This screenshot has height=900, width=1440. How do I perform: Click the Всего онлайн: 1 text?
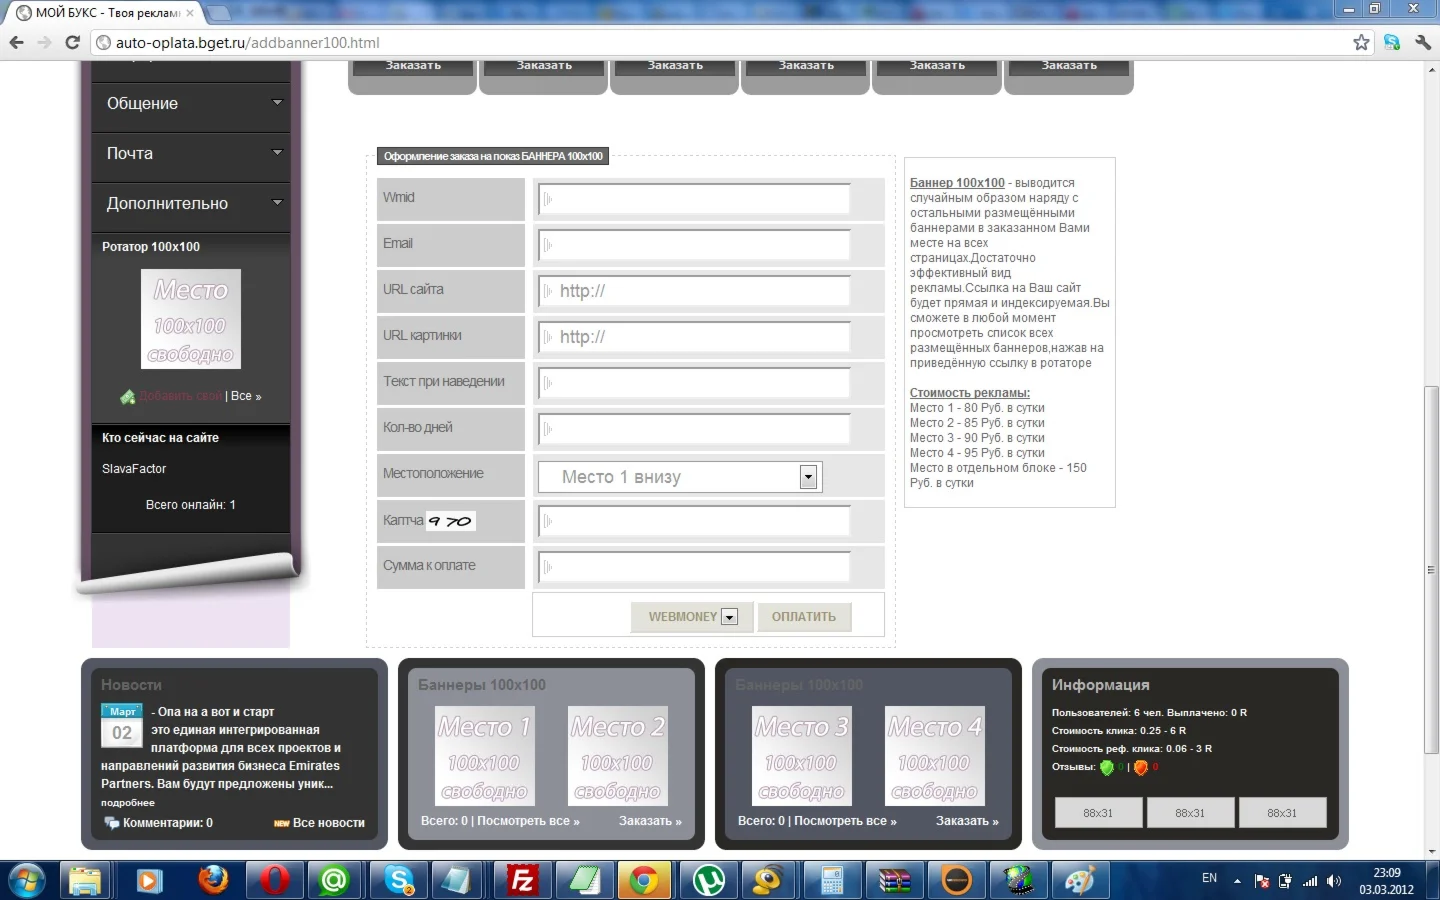191,505
